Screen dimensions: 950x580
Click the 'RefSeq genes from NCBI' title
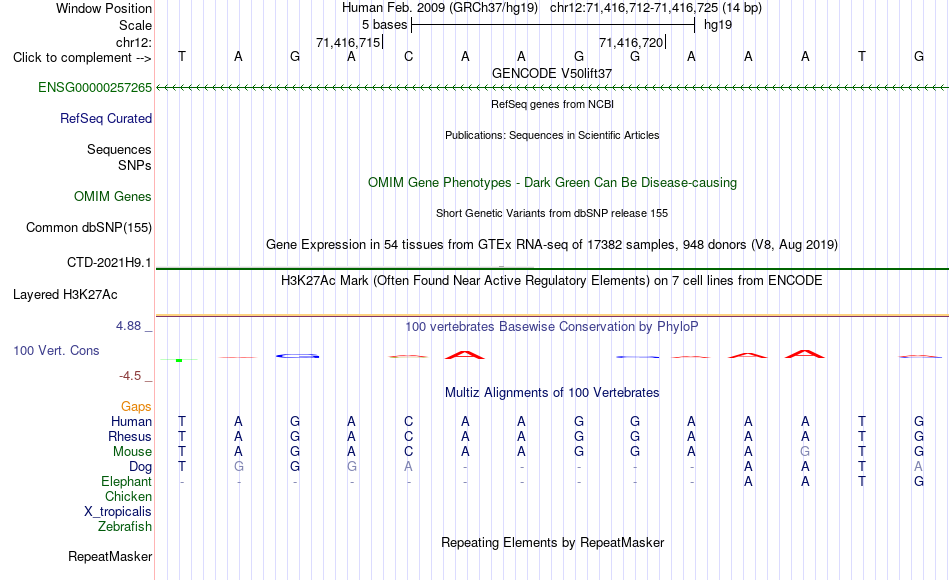point(552,104)
